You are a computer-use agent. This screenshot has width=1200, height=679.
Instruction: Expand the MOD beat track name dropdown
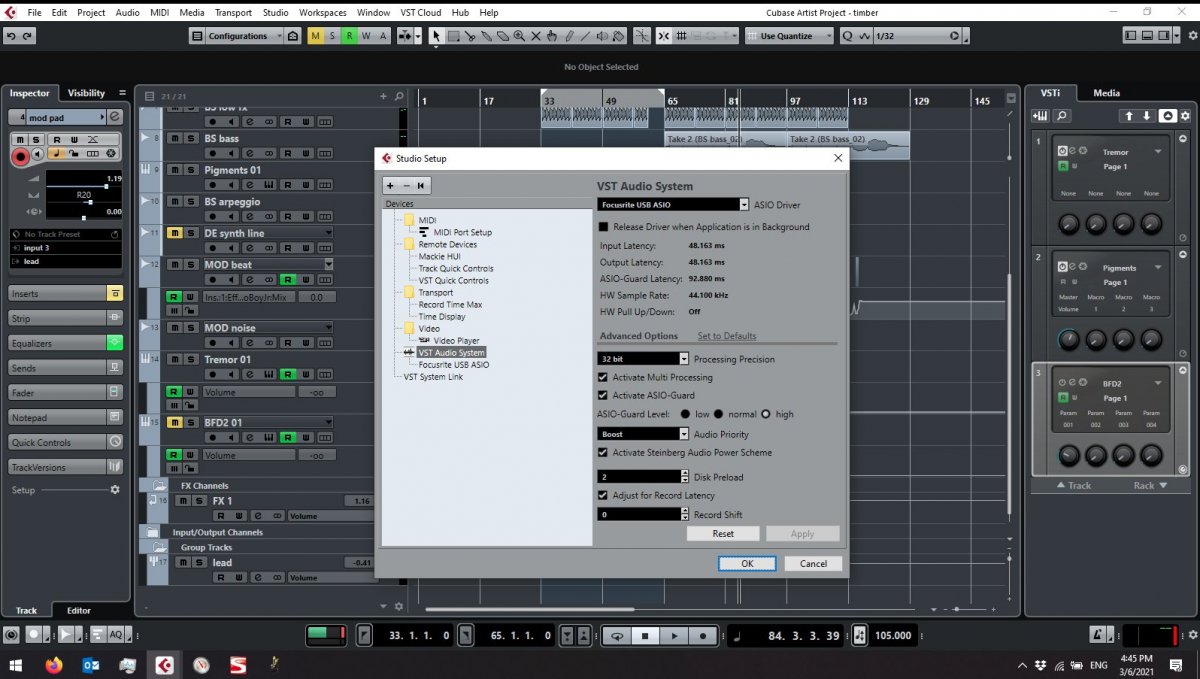click(328, 264)
